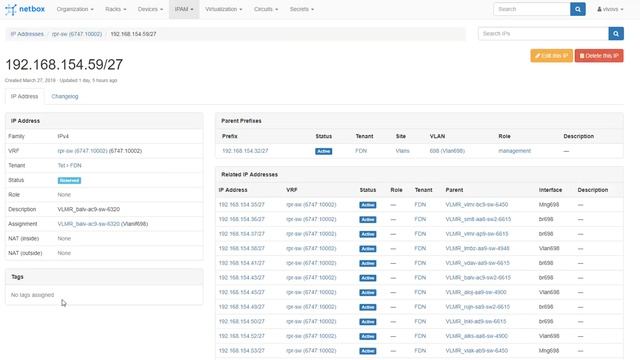Open FDN tenant in the 192.168.154.52/27 row
640x360 pixels.
click(420, 336)
